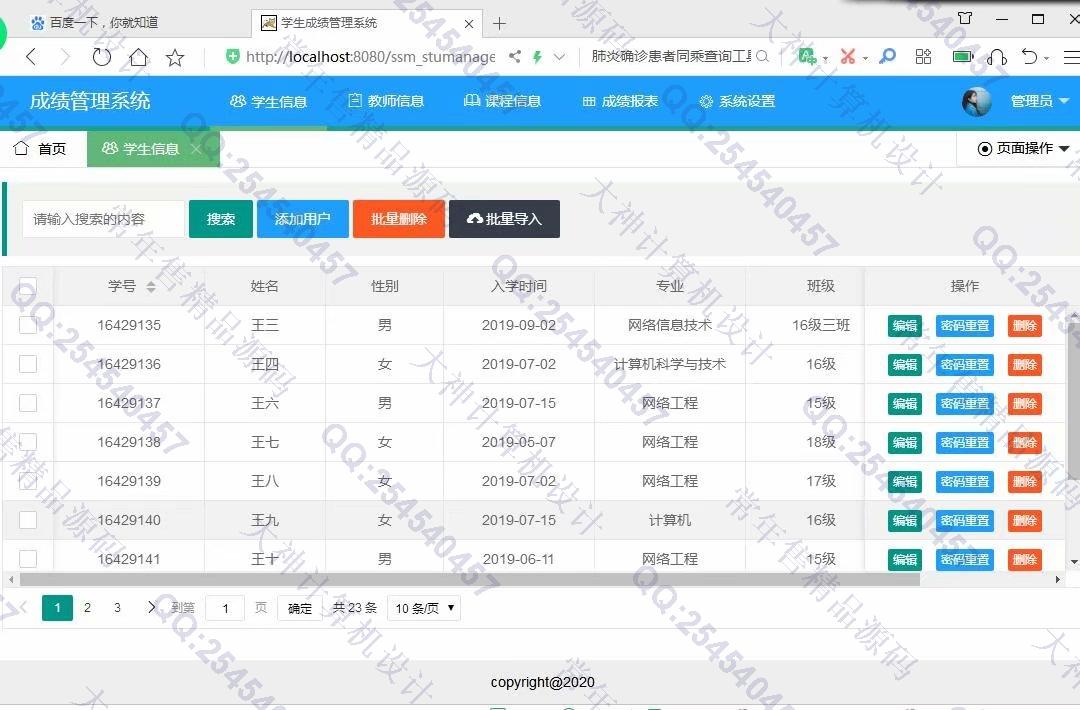Click the 批量导入 upload button

coord(504,219)
